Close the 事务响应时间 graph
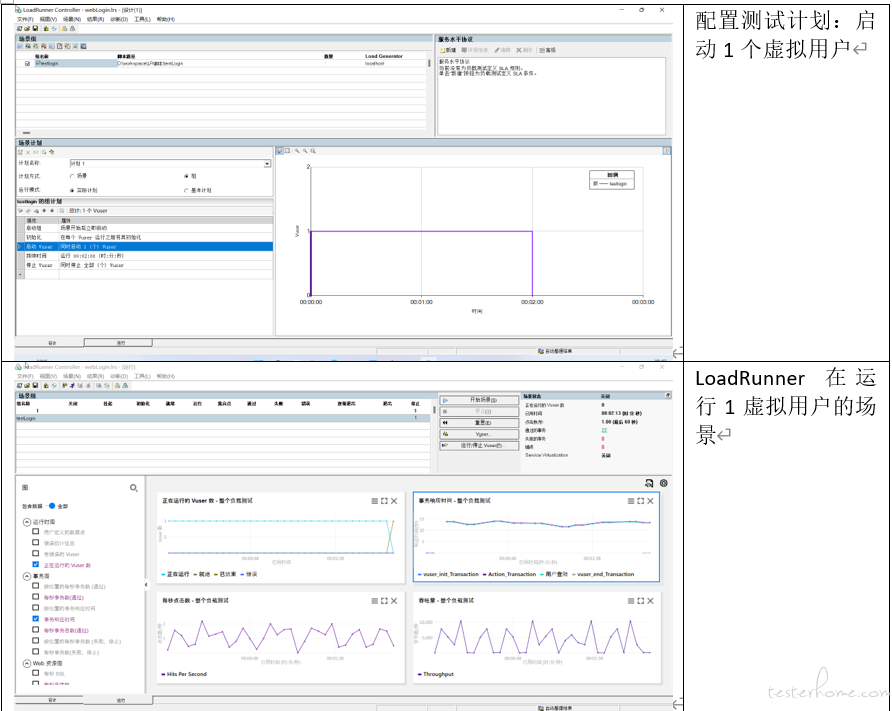Screen dimensions: 892x711 point(650,501)
